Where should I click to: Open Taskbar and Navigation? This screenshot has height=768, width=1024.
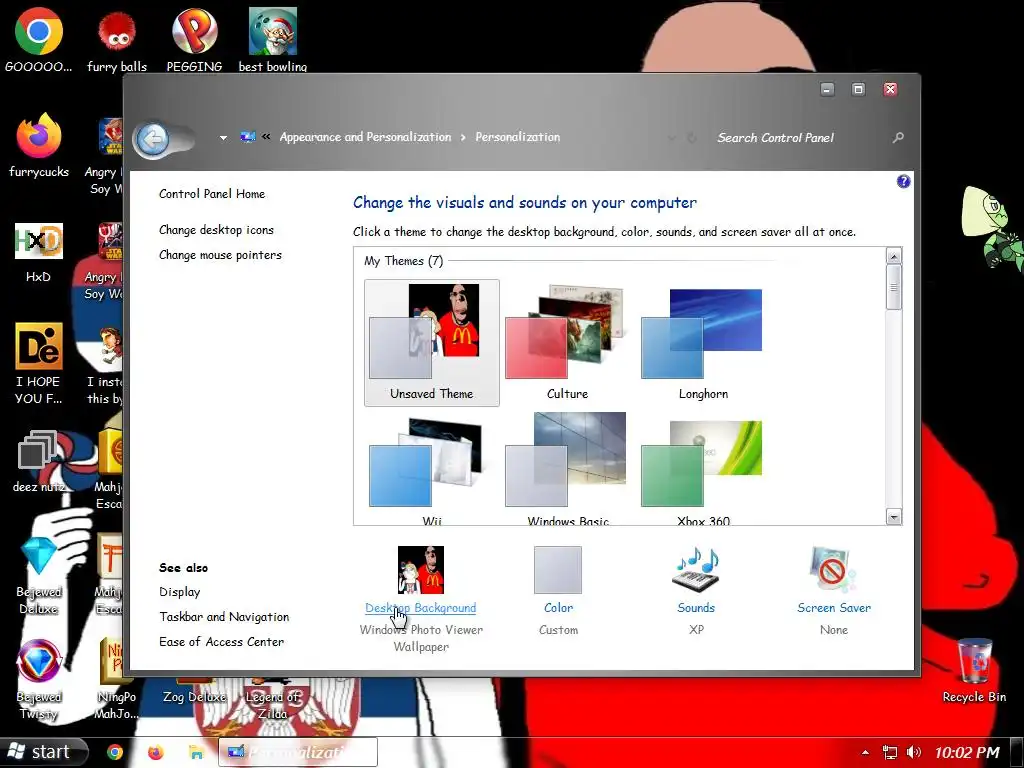click(224, 617)
